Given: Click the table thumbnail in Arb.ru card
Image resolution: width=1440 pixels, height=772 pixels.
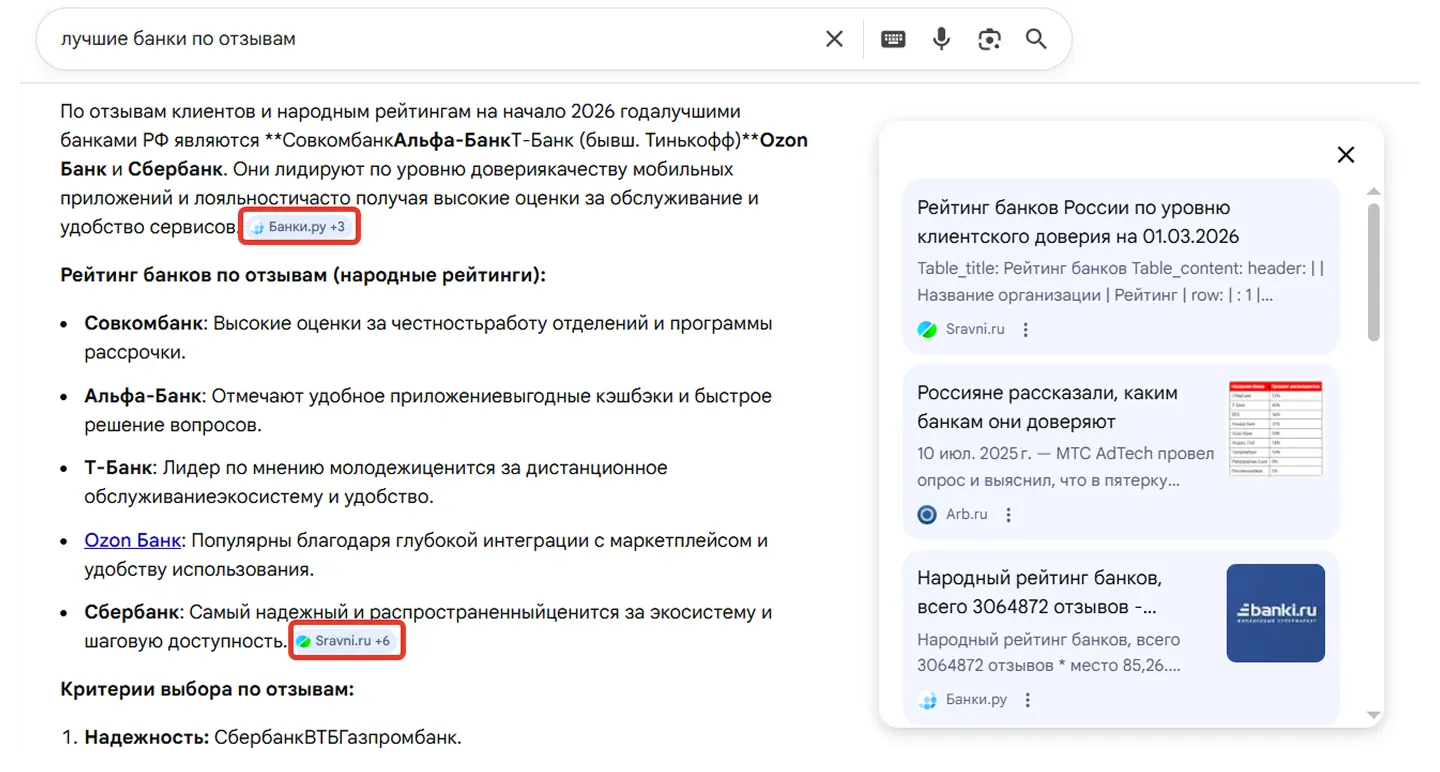Looking at the screenshot, I should click(1276, 428).
